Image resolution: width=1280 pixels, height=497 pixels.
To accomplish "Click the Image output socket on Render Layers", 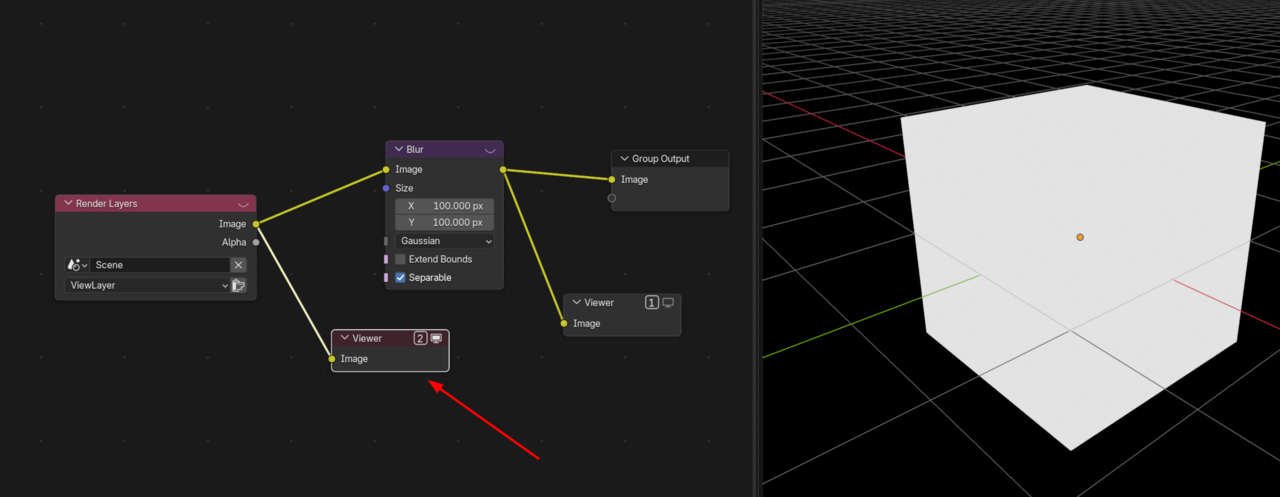I will point(256,224).
